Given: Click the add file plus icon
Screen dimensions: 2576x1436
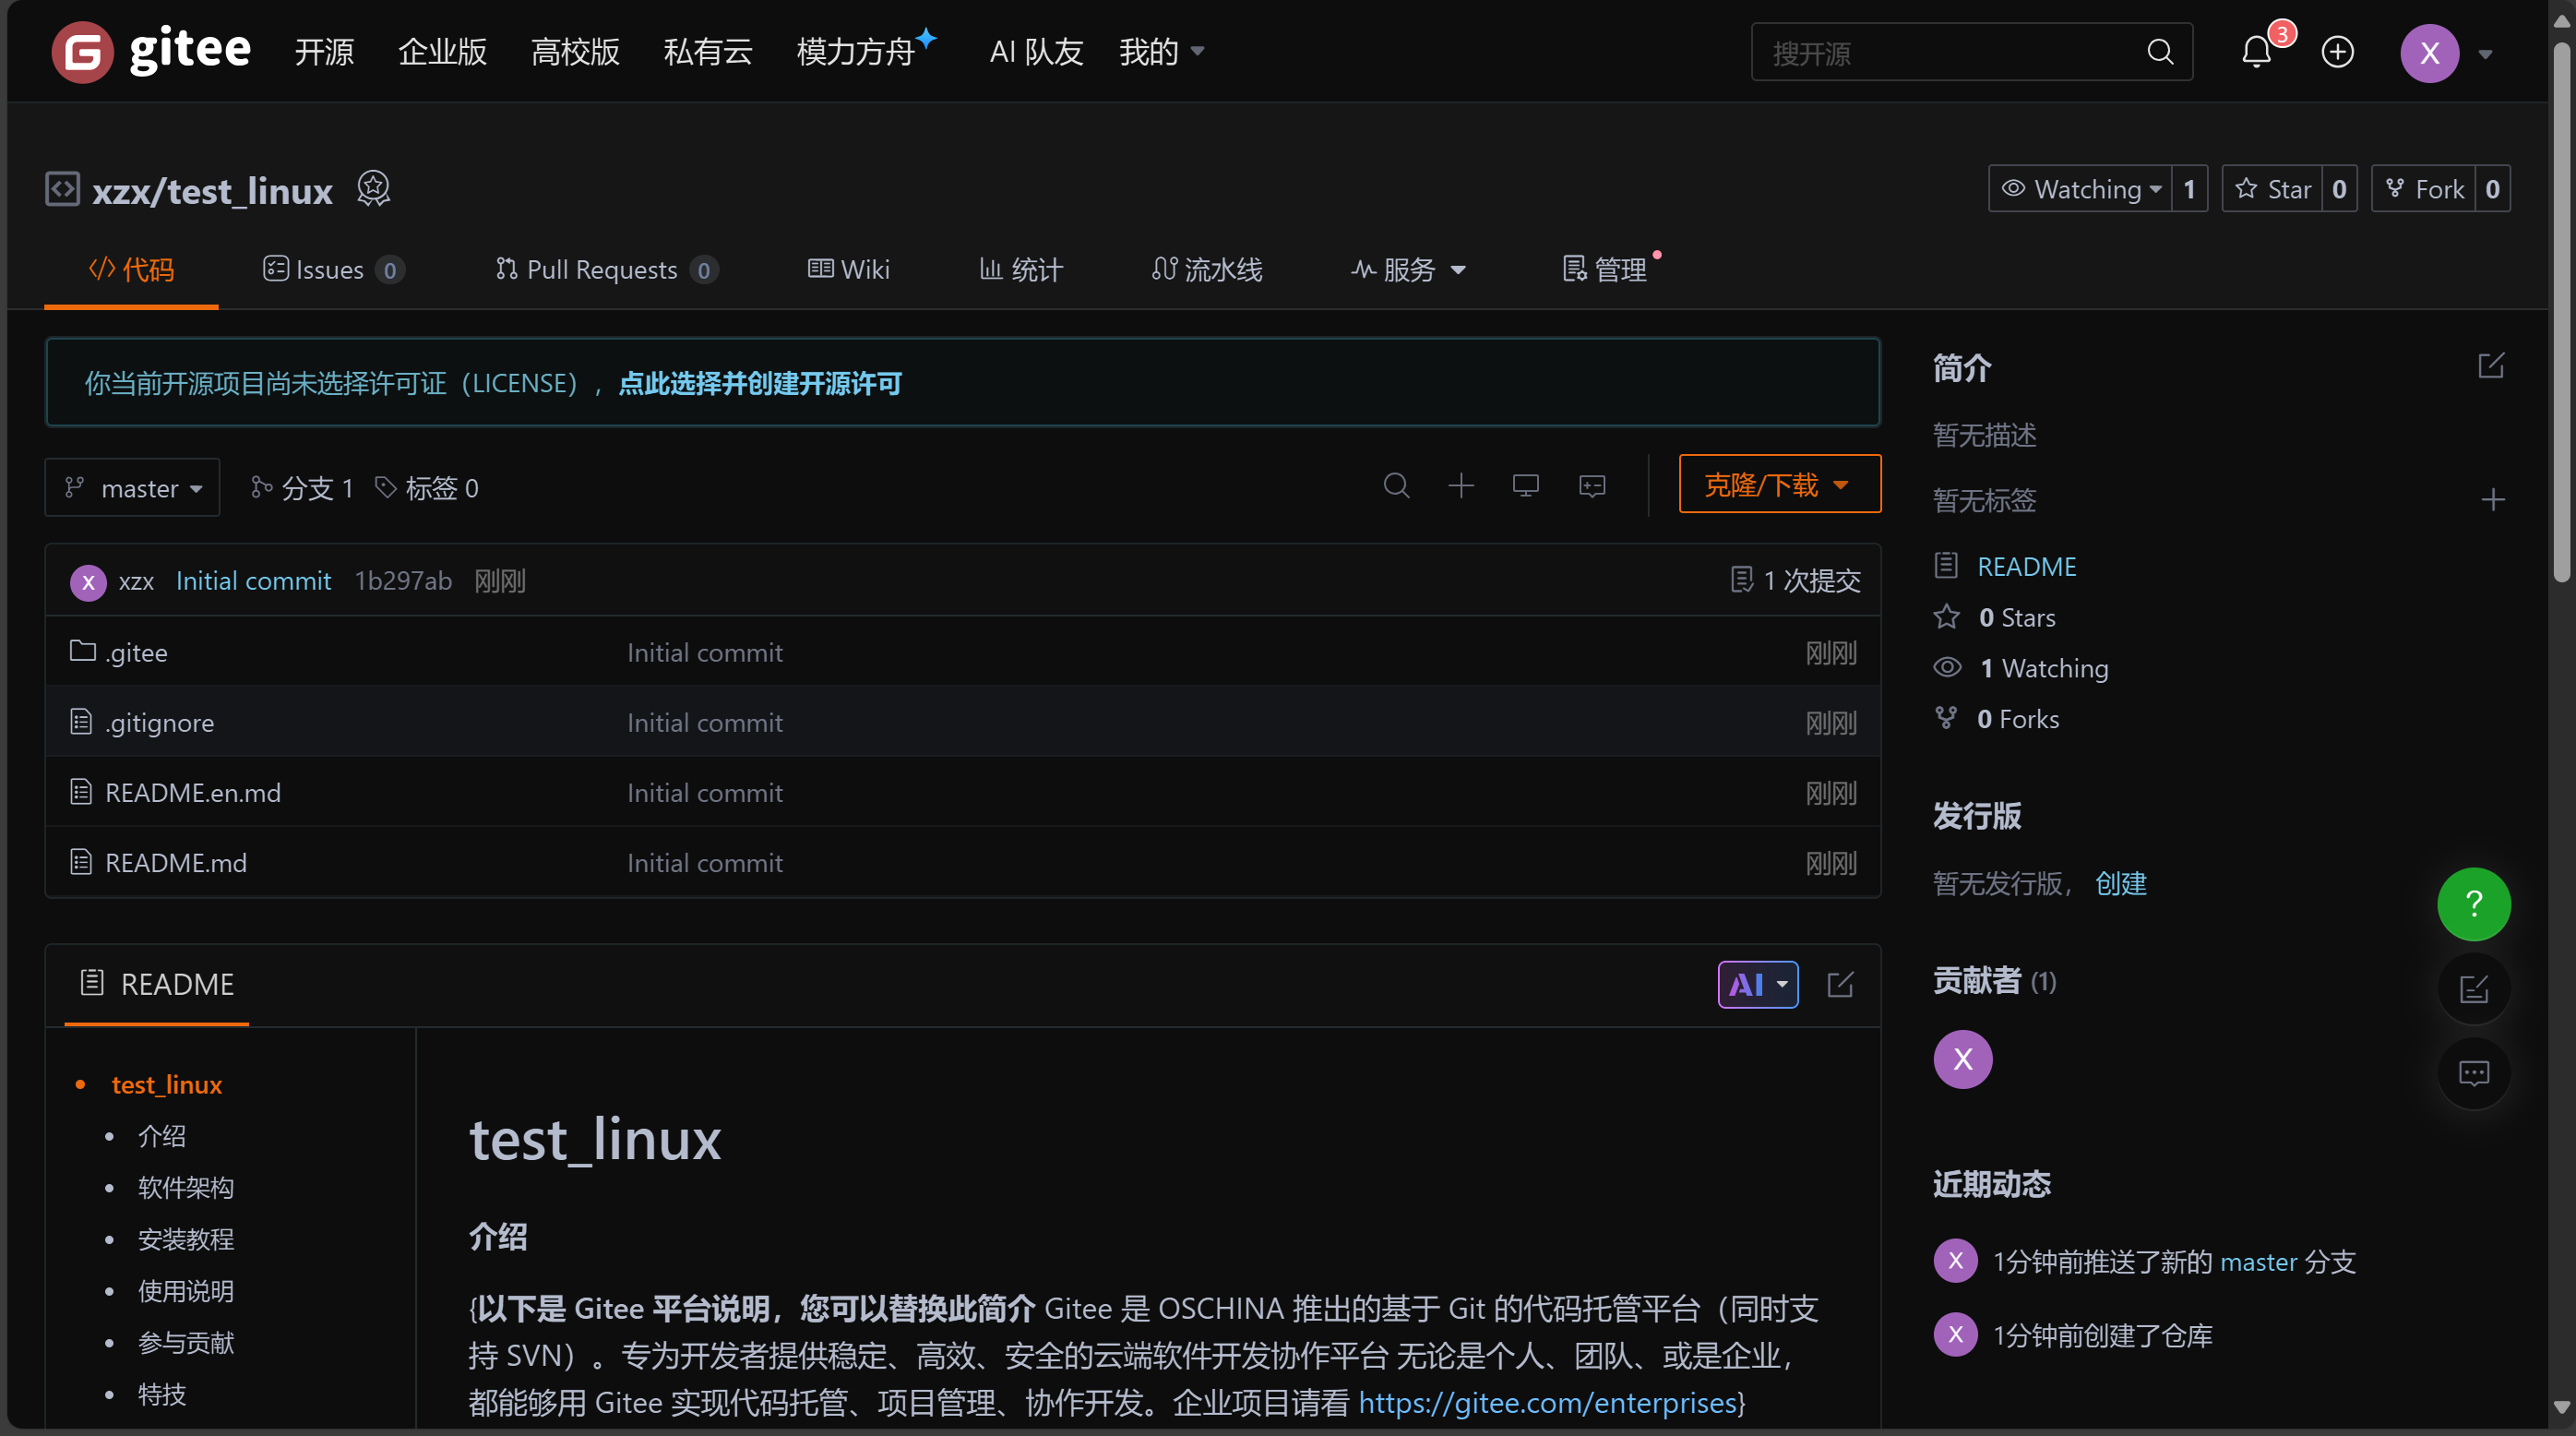Looking at the screenshot, I should tap(1461, 486).
